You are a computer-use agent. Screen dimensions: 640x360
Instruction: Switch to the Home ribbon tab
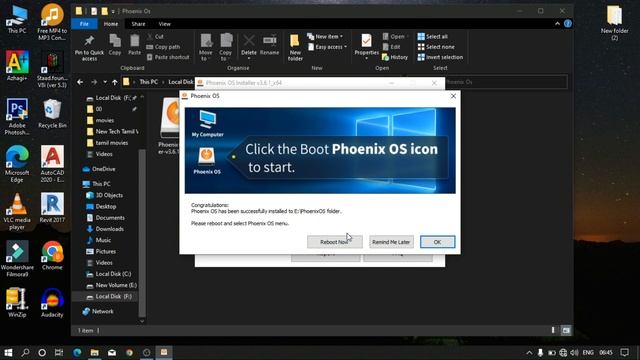(x=111, y=24)
